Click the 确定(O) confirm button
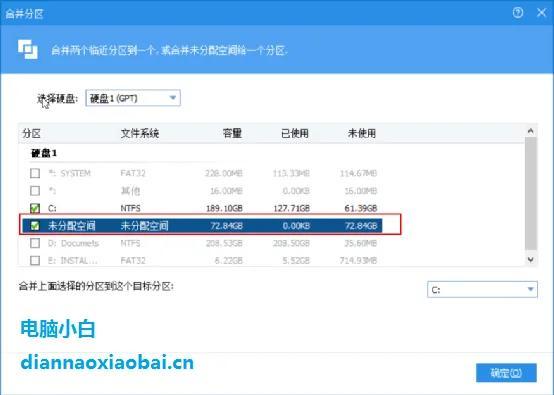 click(x=506, y=373)
